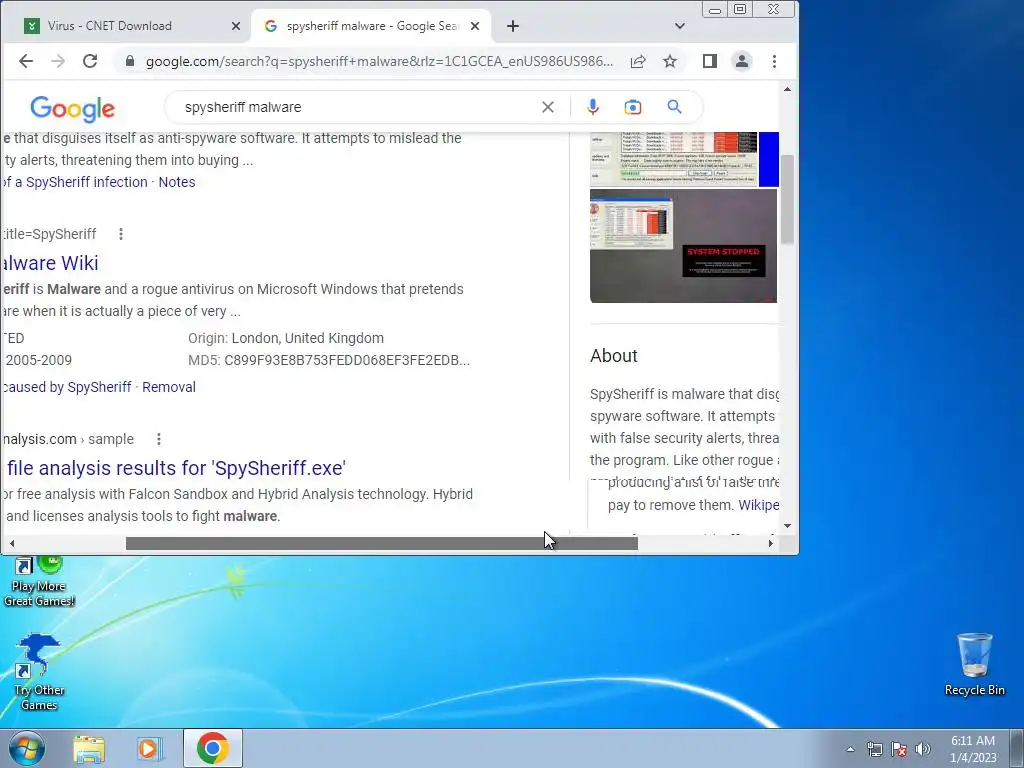Image resolution: width=1024 pixels, height=768 pixels.
Task: Click the vertical scrollbar down arrow
Action: (x=788, y=525)
